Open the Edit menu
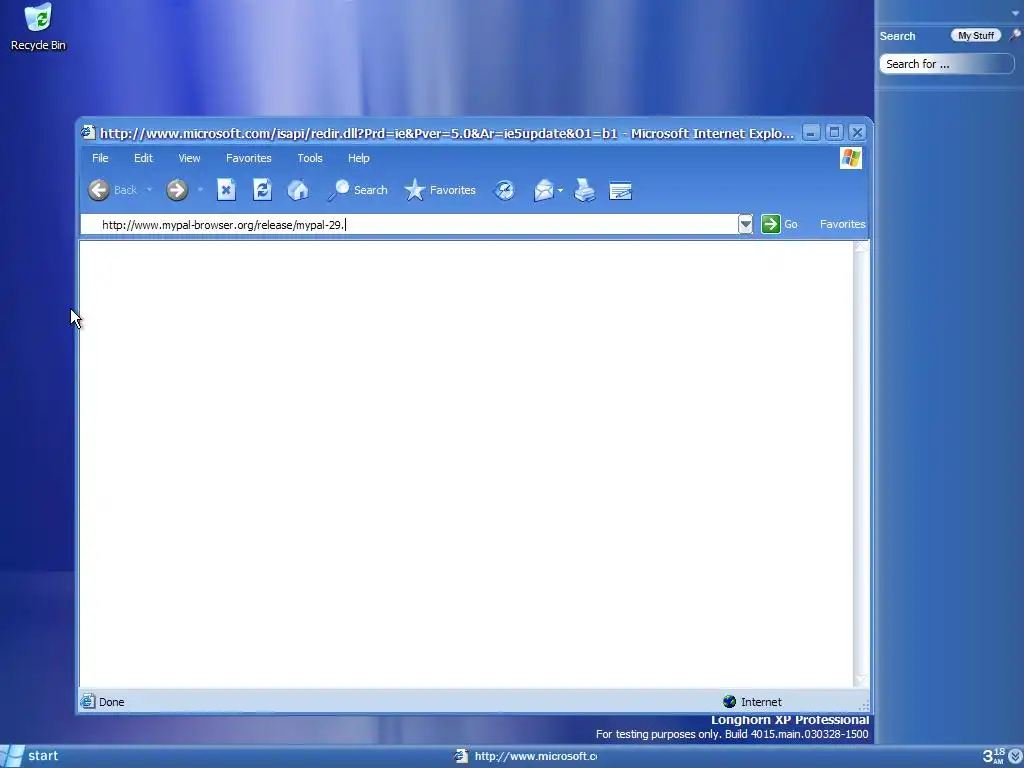This screenshot has height=768, width=1024. (143, 158)
